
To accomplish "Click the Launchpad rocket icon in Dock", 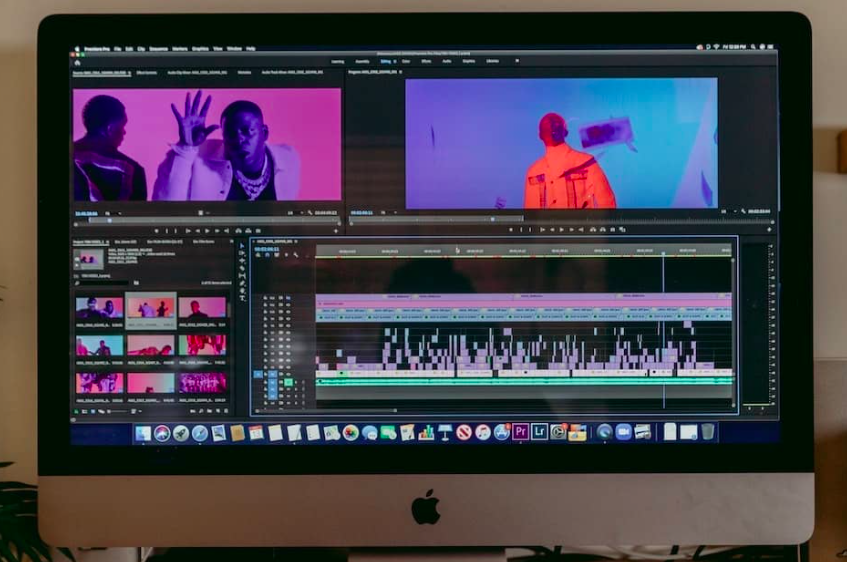I will 180,433.
